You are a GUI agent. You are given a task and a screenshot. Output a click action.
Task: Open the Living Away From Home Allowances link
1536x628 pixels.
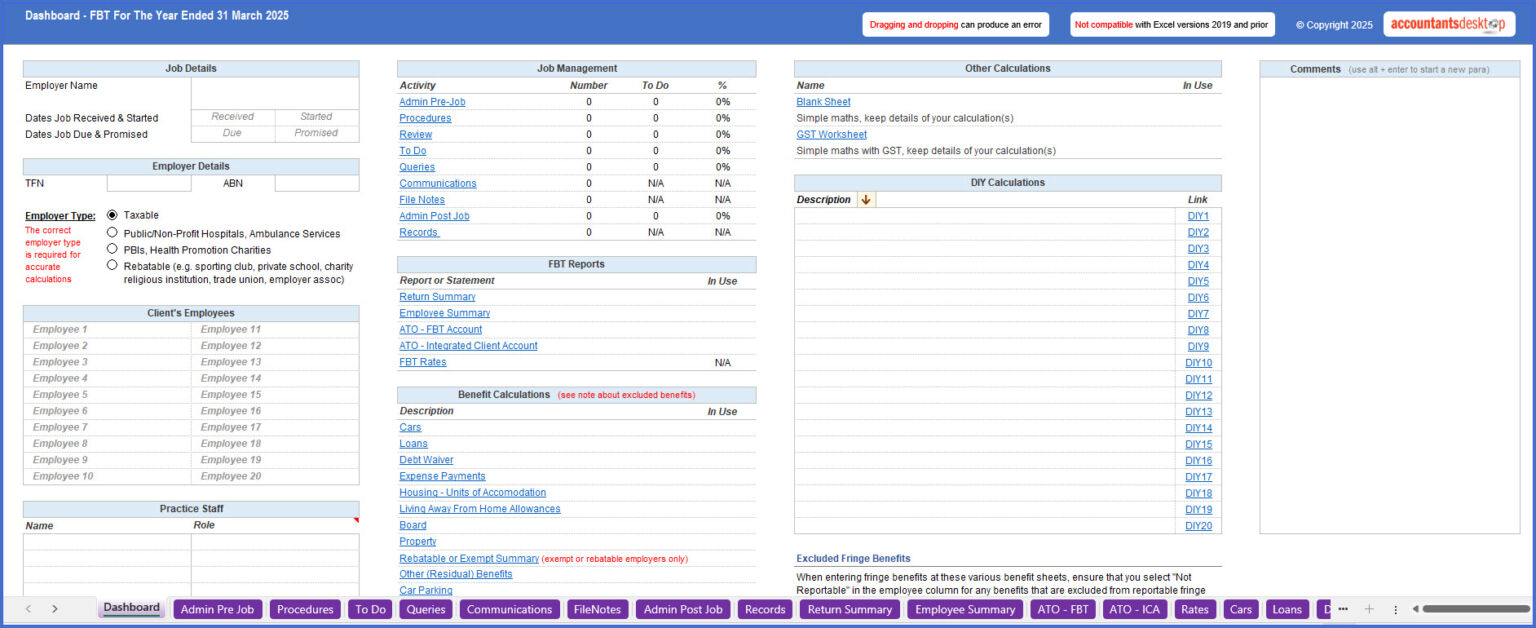point(479,509)
